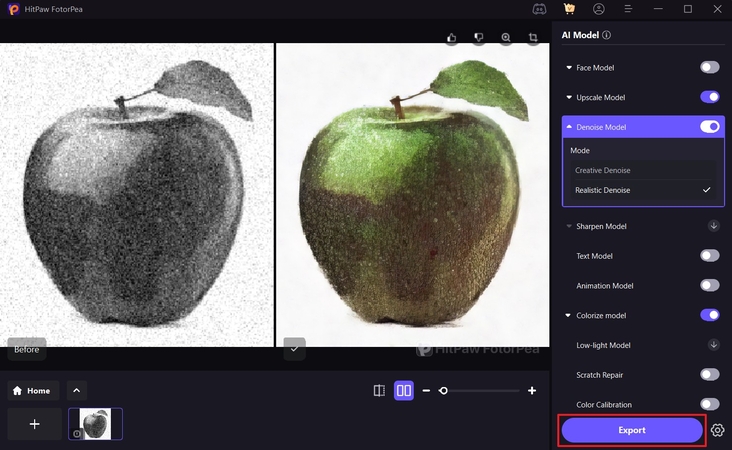Expand the Face Model section arrow
The height and width of the screenshot is (450, 732).
coord(569,68)
